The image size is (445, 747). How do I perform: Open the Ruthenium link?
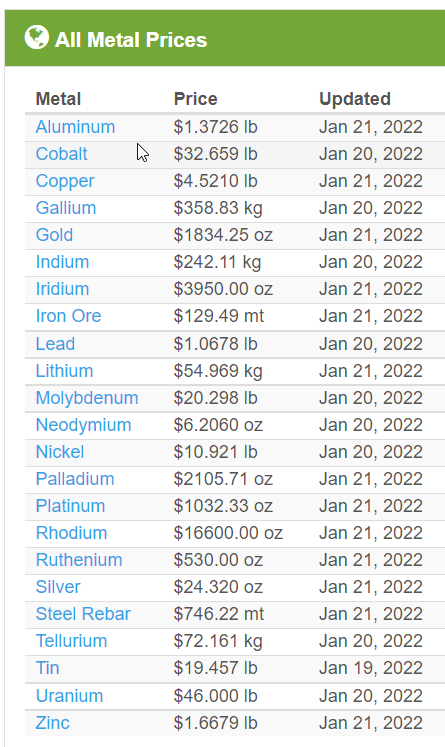[x=79, y=560]
